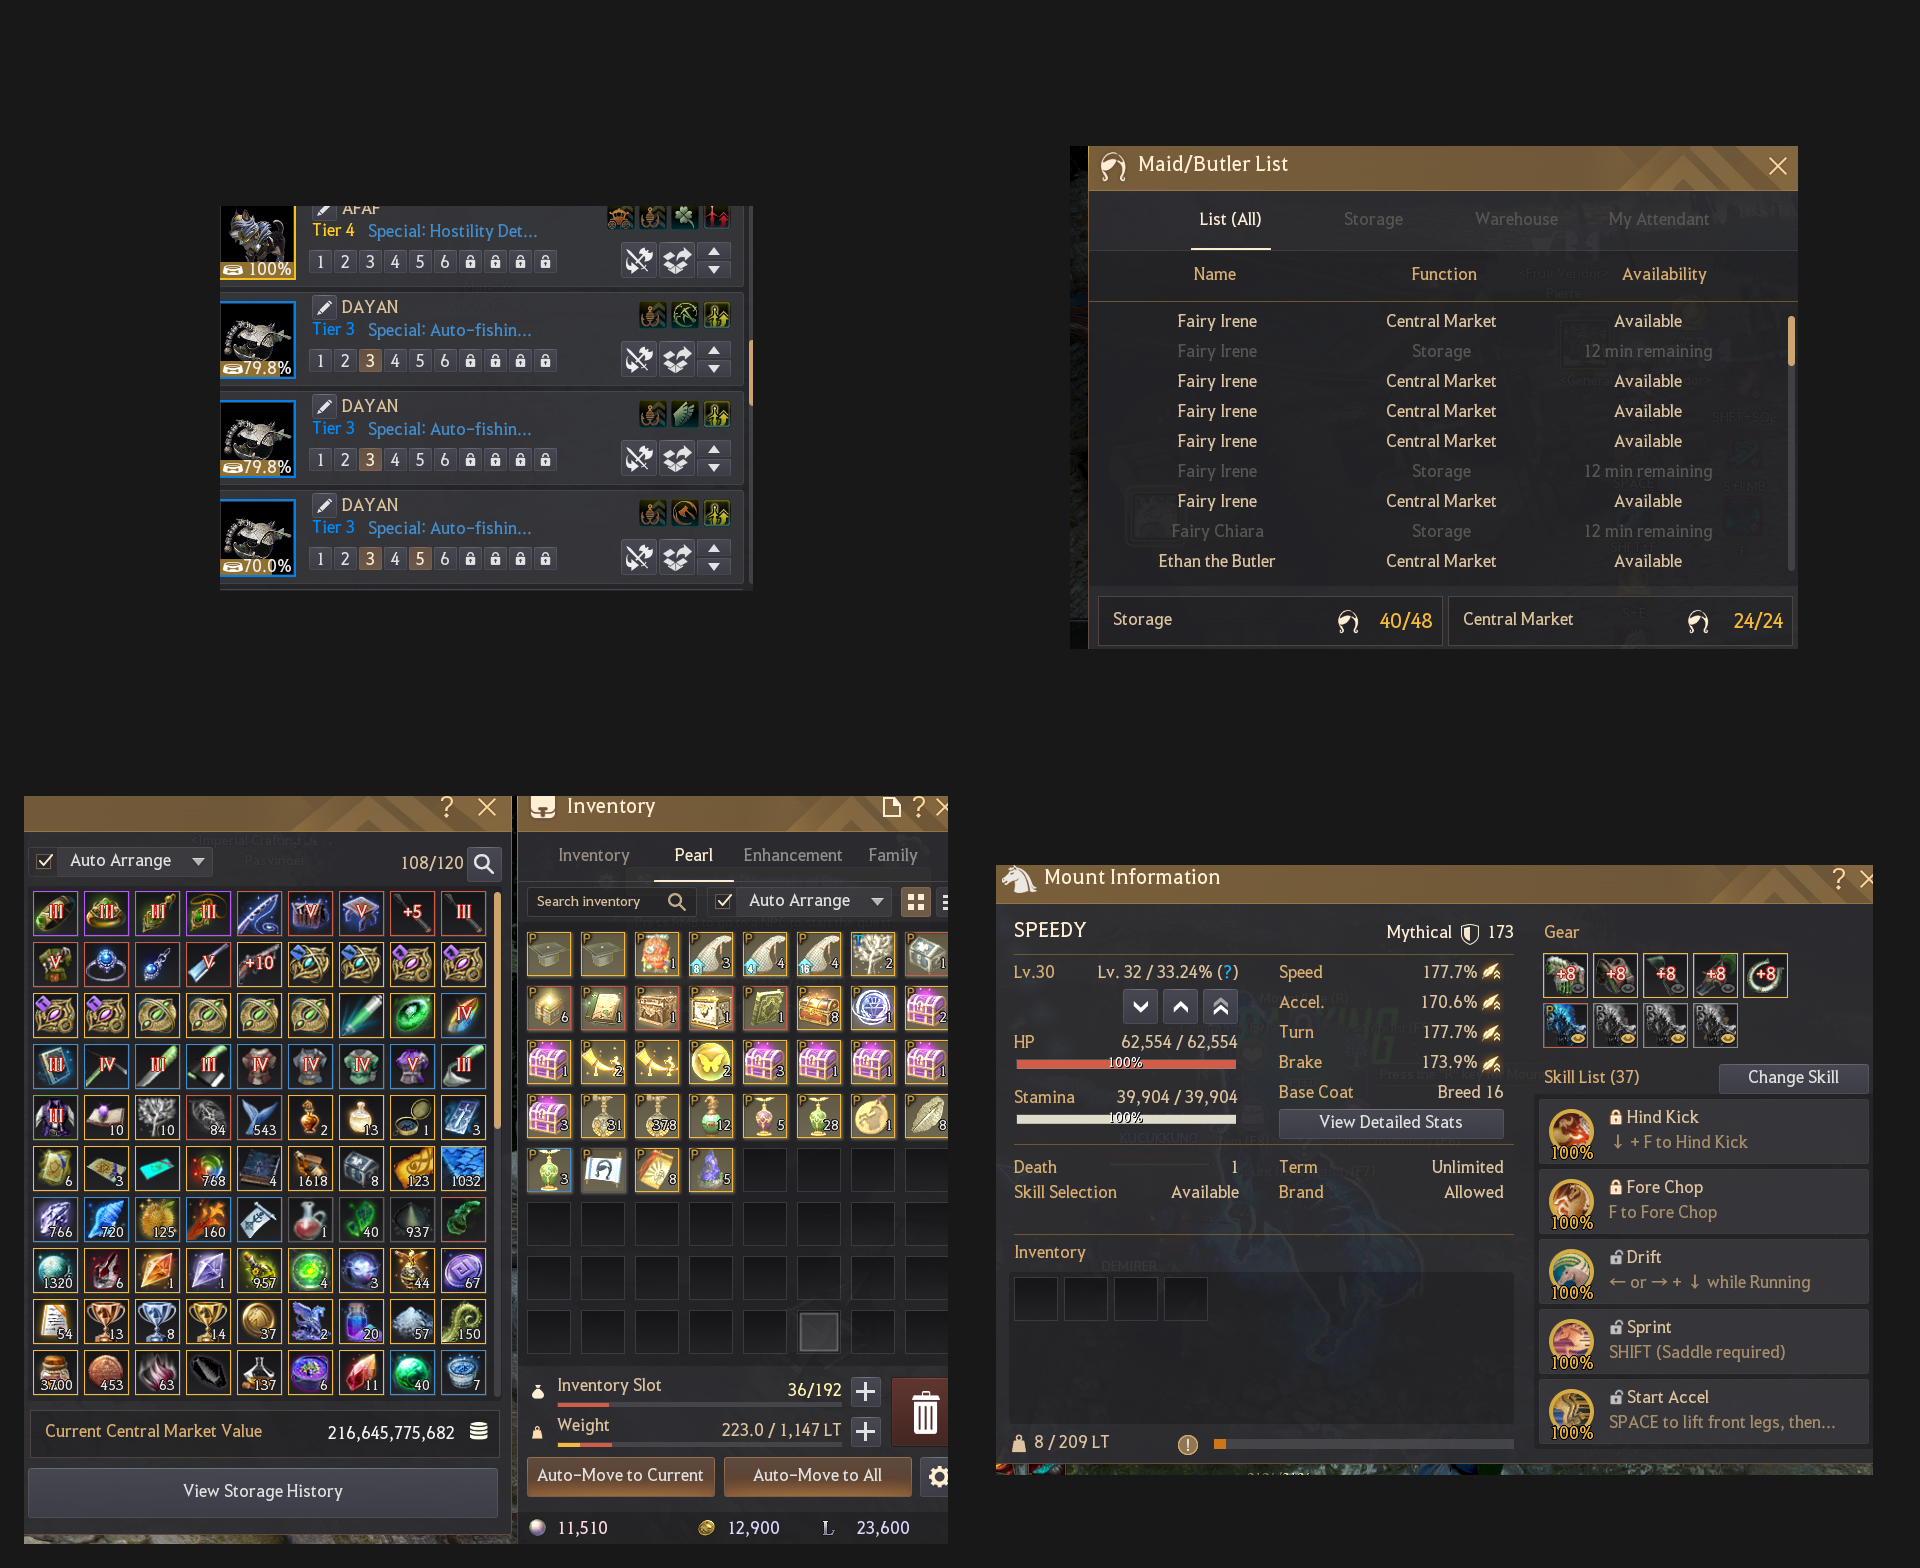1920x1568 pixels.
Task: Click View Storage History button
Action: (263, 1492)
